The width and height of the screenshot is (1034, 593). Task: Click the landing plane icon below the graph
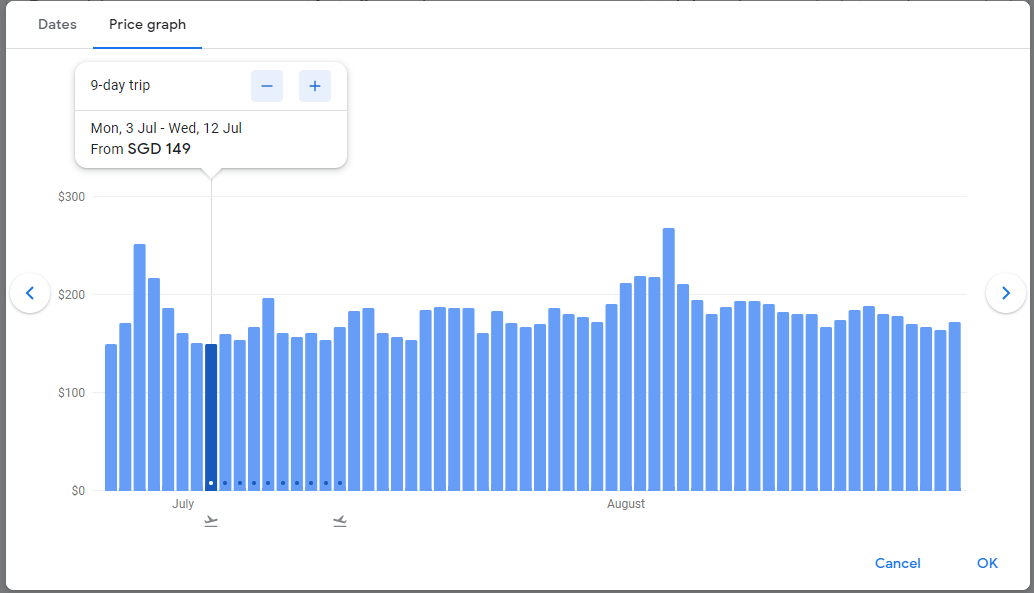pos(340,522)
